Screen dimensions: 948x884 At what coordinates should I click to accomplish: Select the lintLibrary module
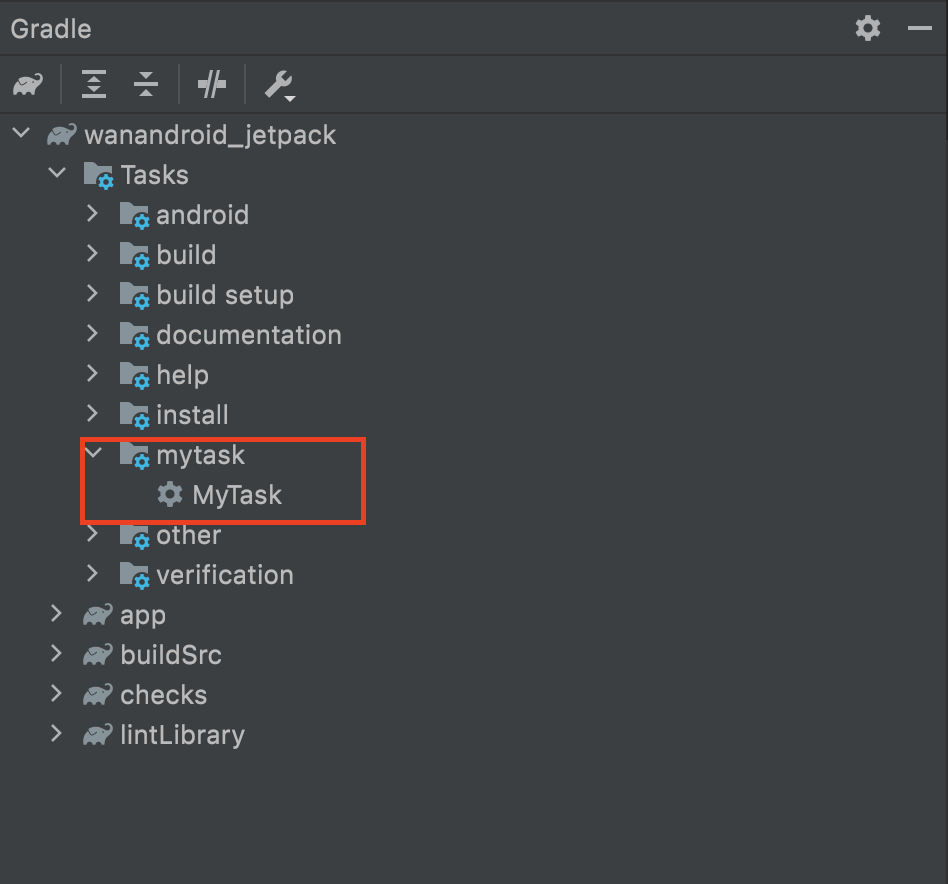182,735
